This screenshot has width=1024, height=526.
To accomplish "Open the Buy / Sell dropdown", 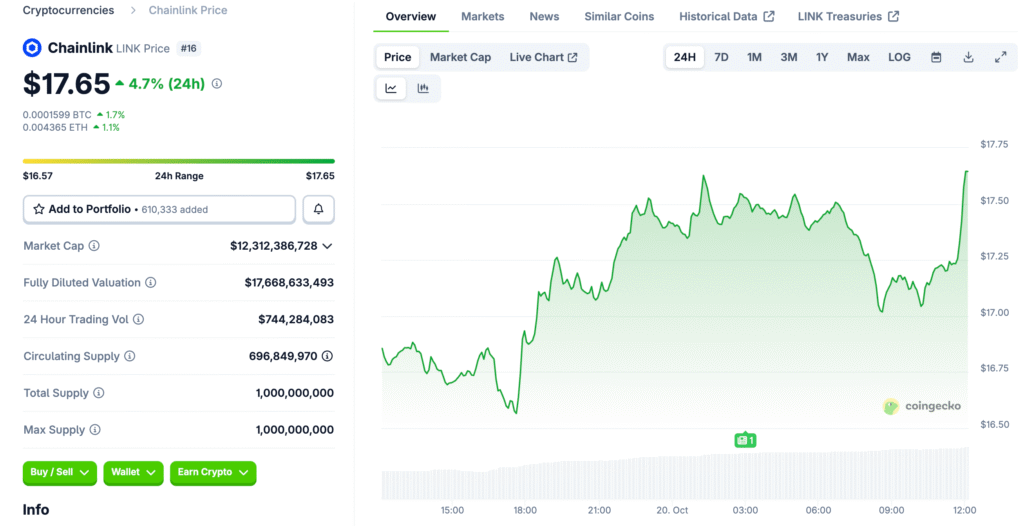I will [59, 472].
